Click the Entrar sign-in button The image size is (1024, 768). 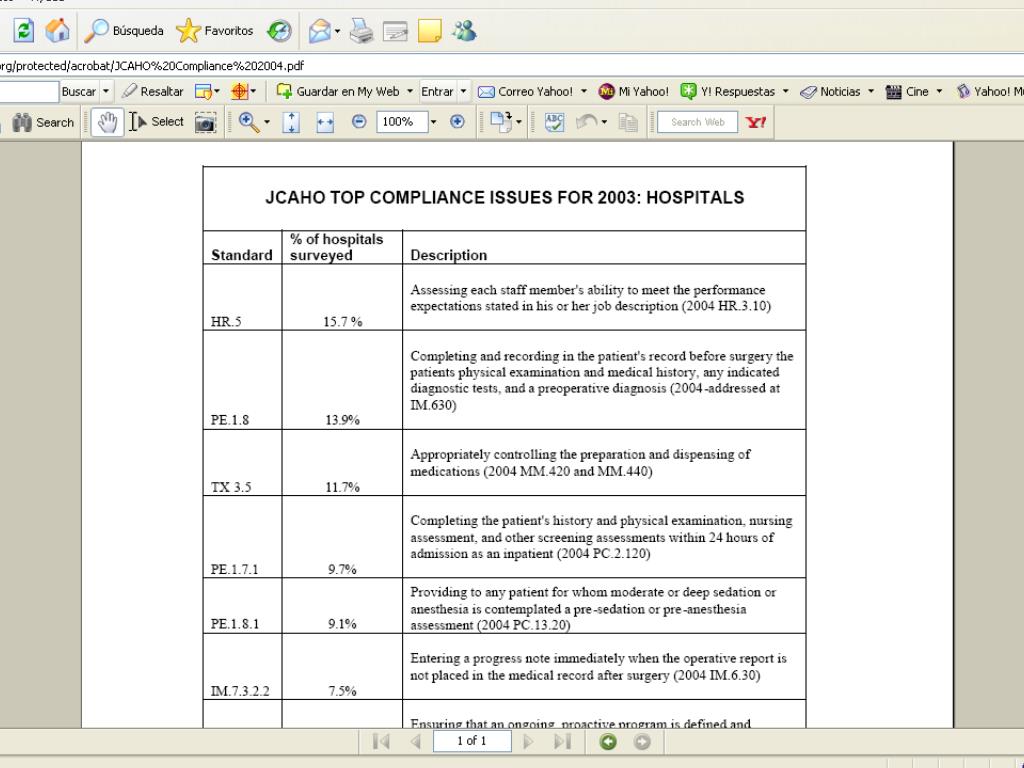[437, 91]
